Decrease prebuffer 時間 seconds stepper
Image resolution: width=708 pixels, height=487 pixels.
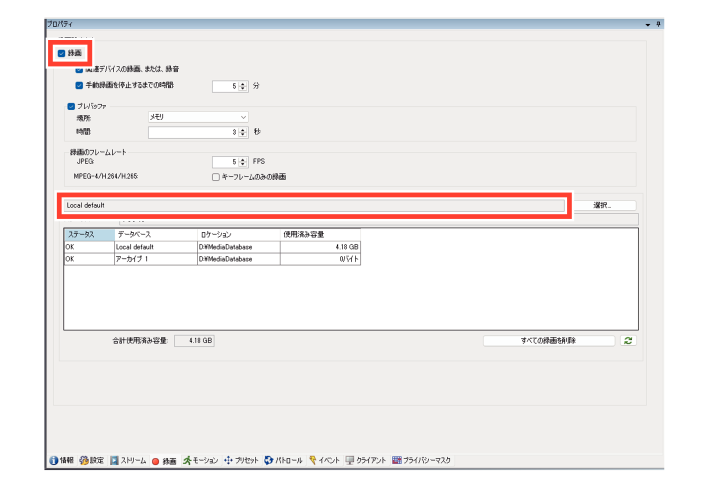(243, 135)
